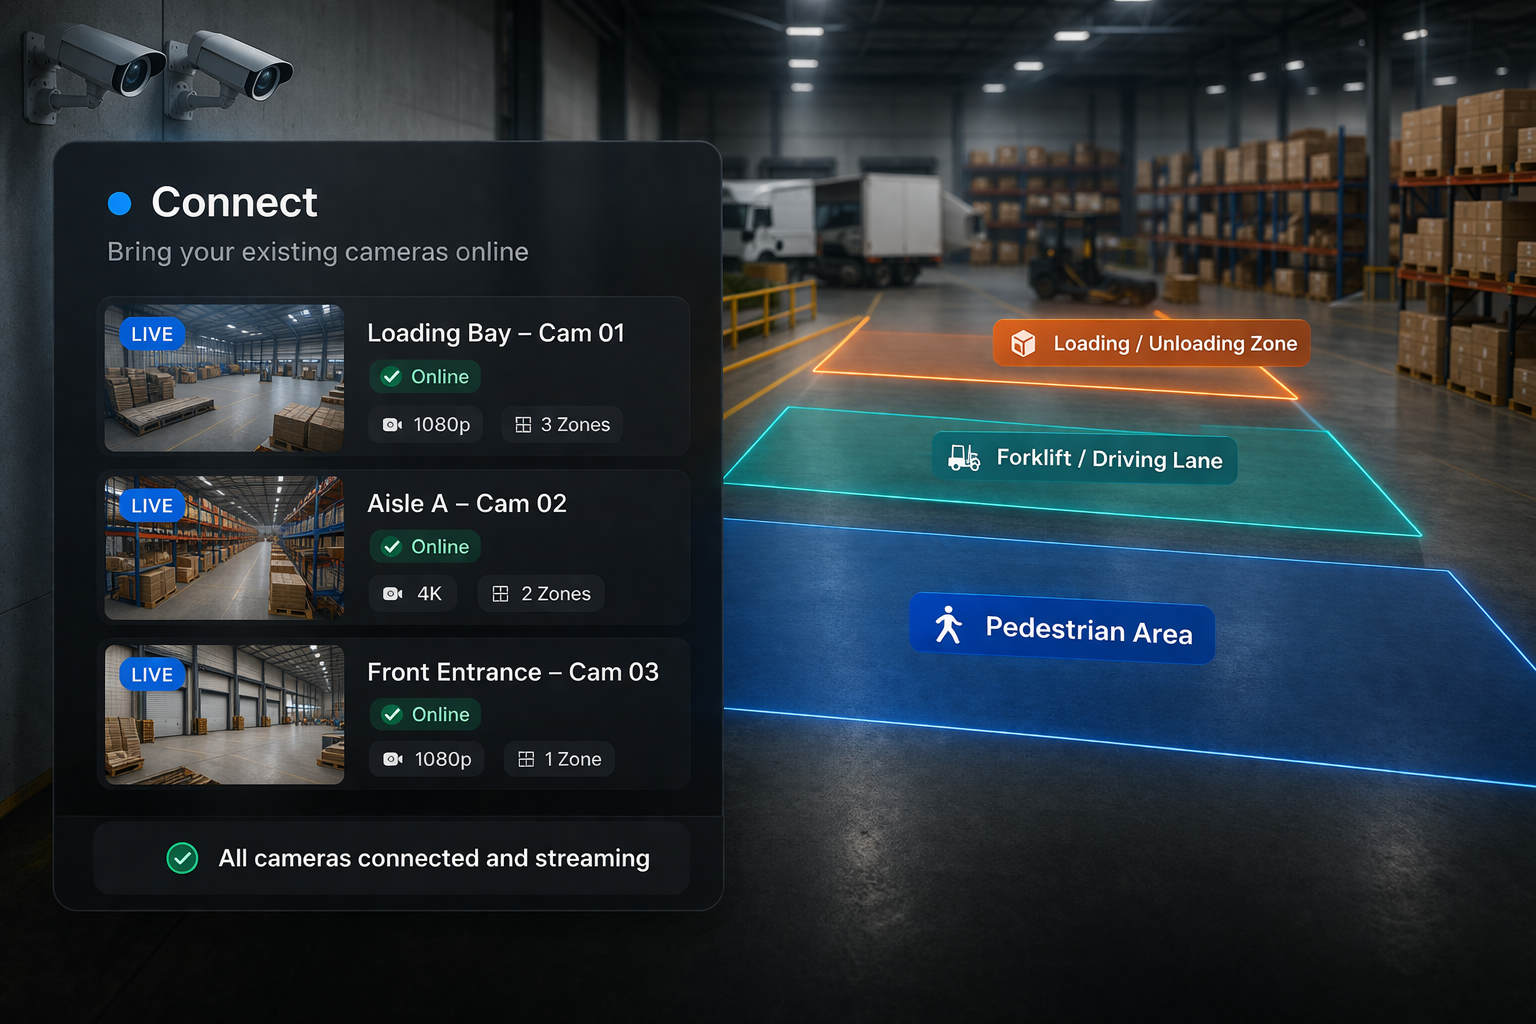This screenshot has width=1536, height=1024.
Task: Click the camera resolution icon on Cam 01
Action: [392, 424]
